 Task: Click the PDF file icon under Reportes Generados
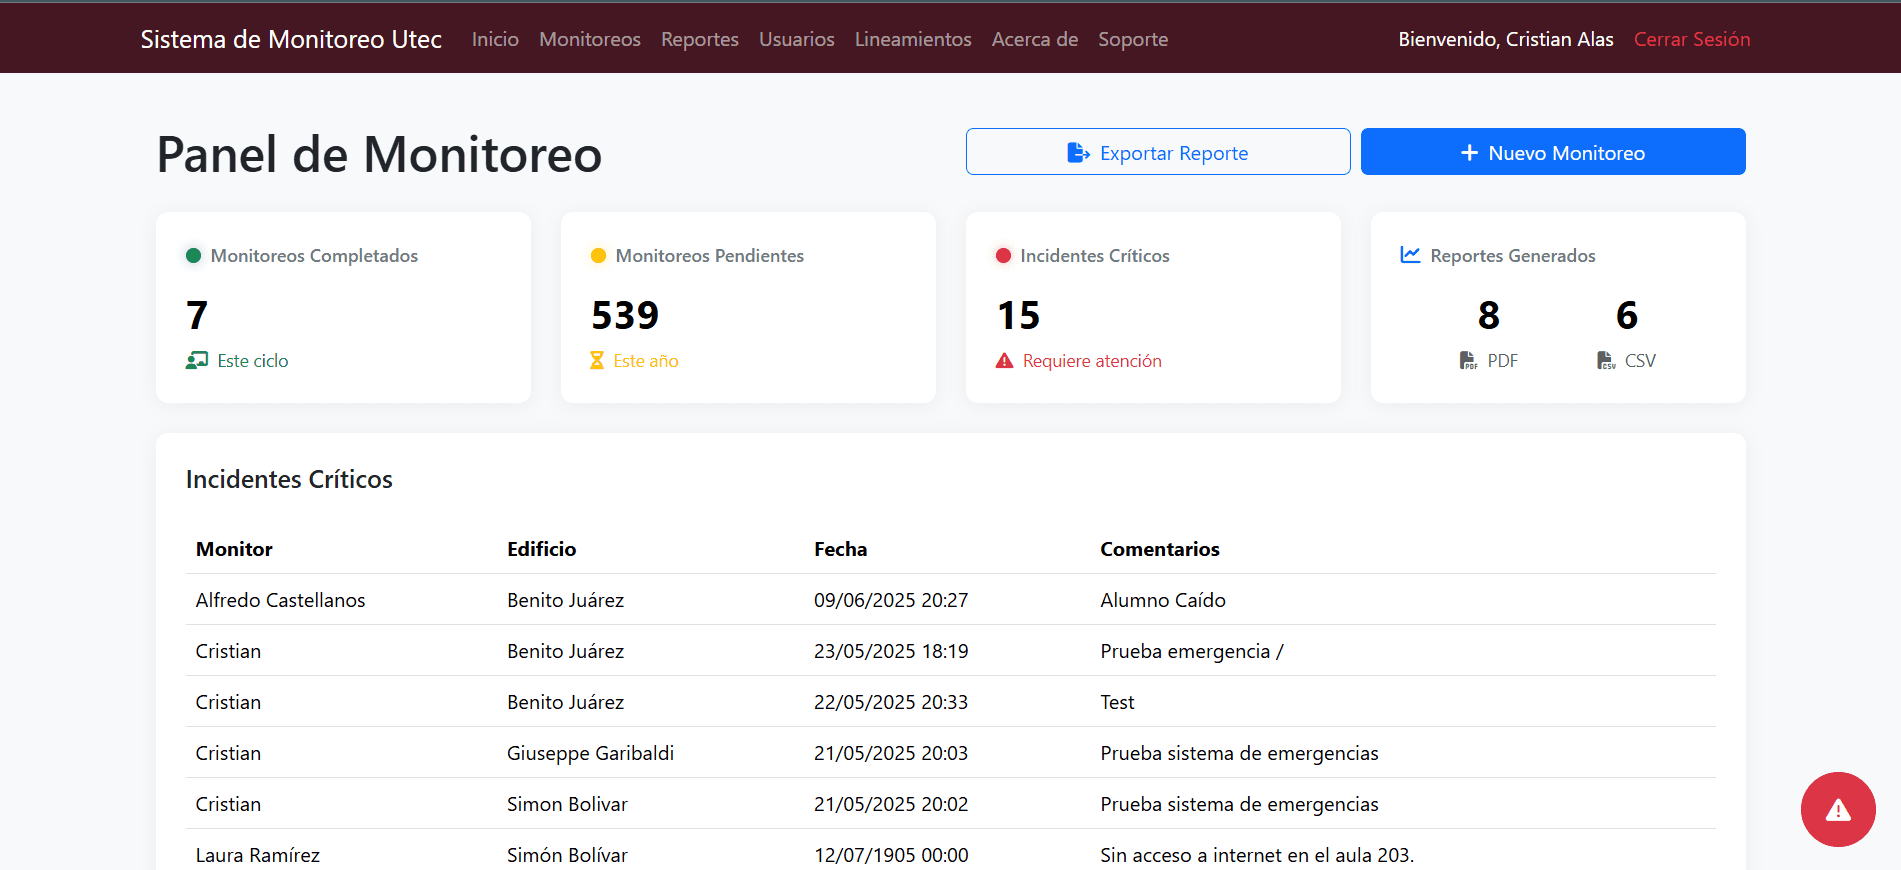point(1467,361)
